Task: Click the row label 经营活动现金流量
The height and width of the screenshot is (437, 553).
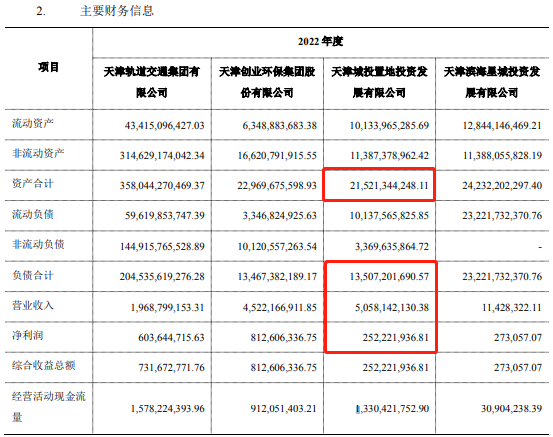Action: 49,407
